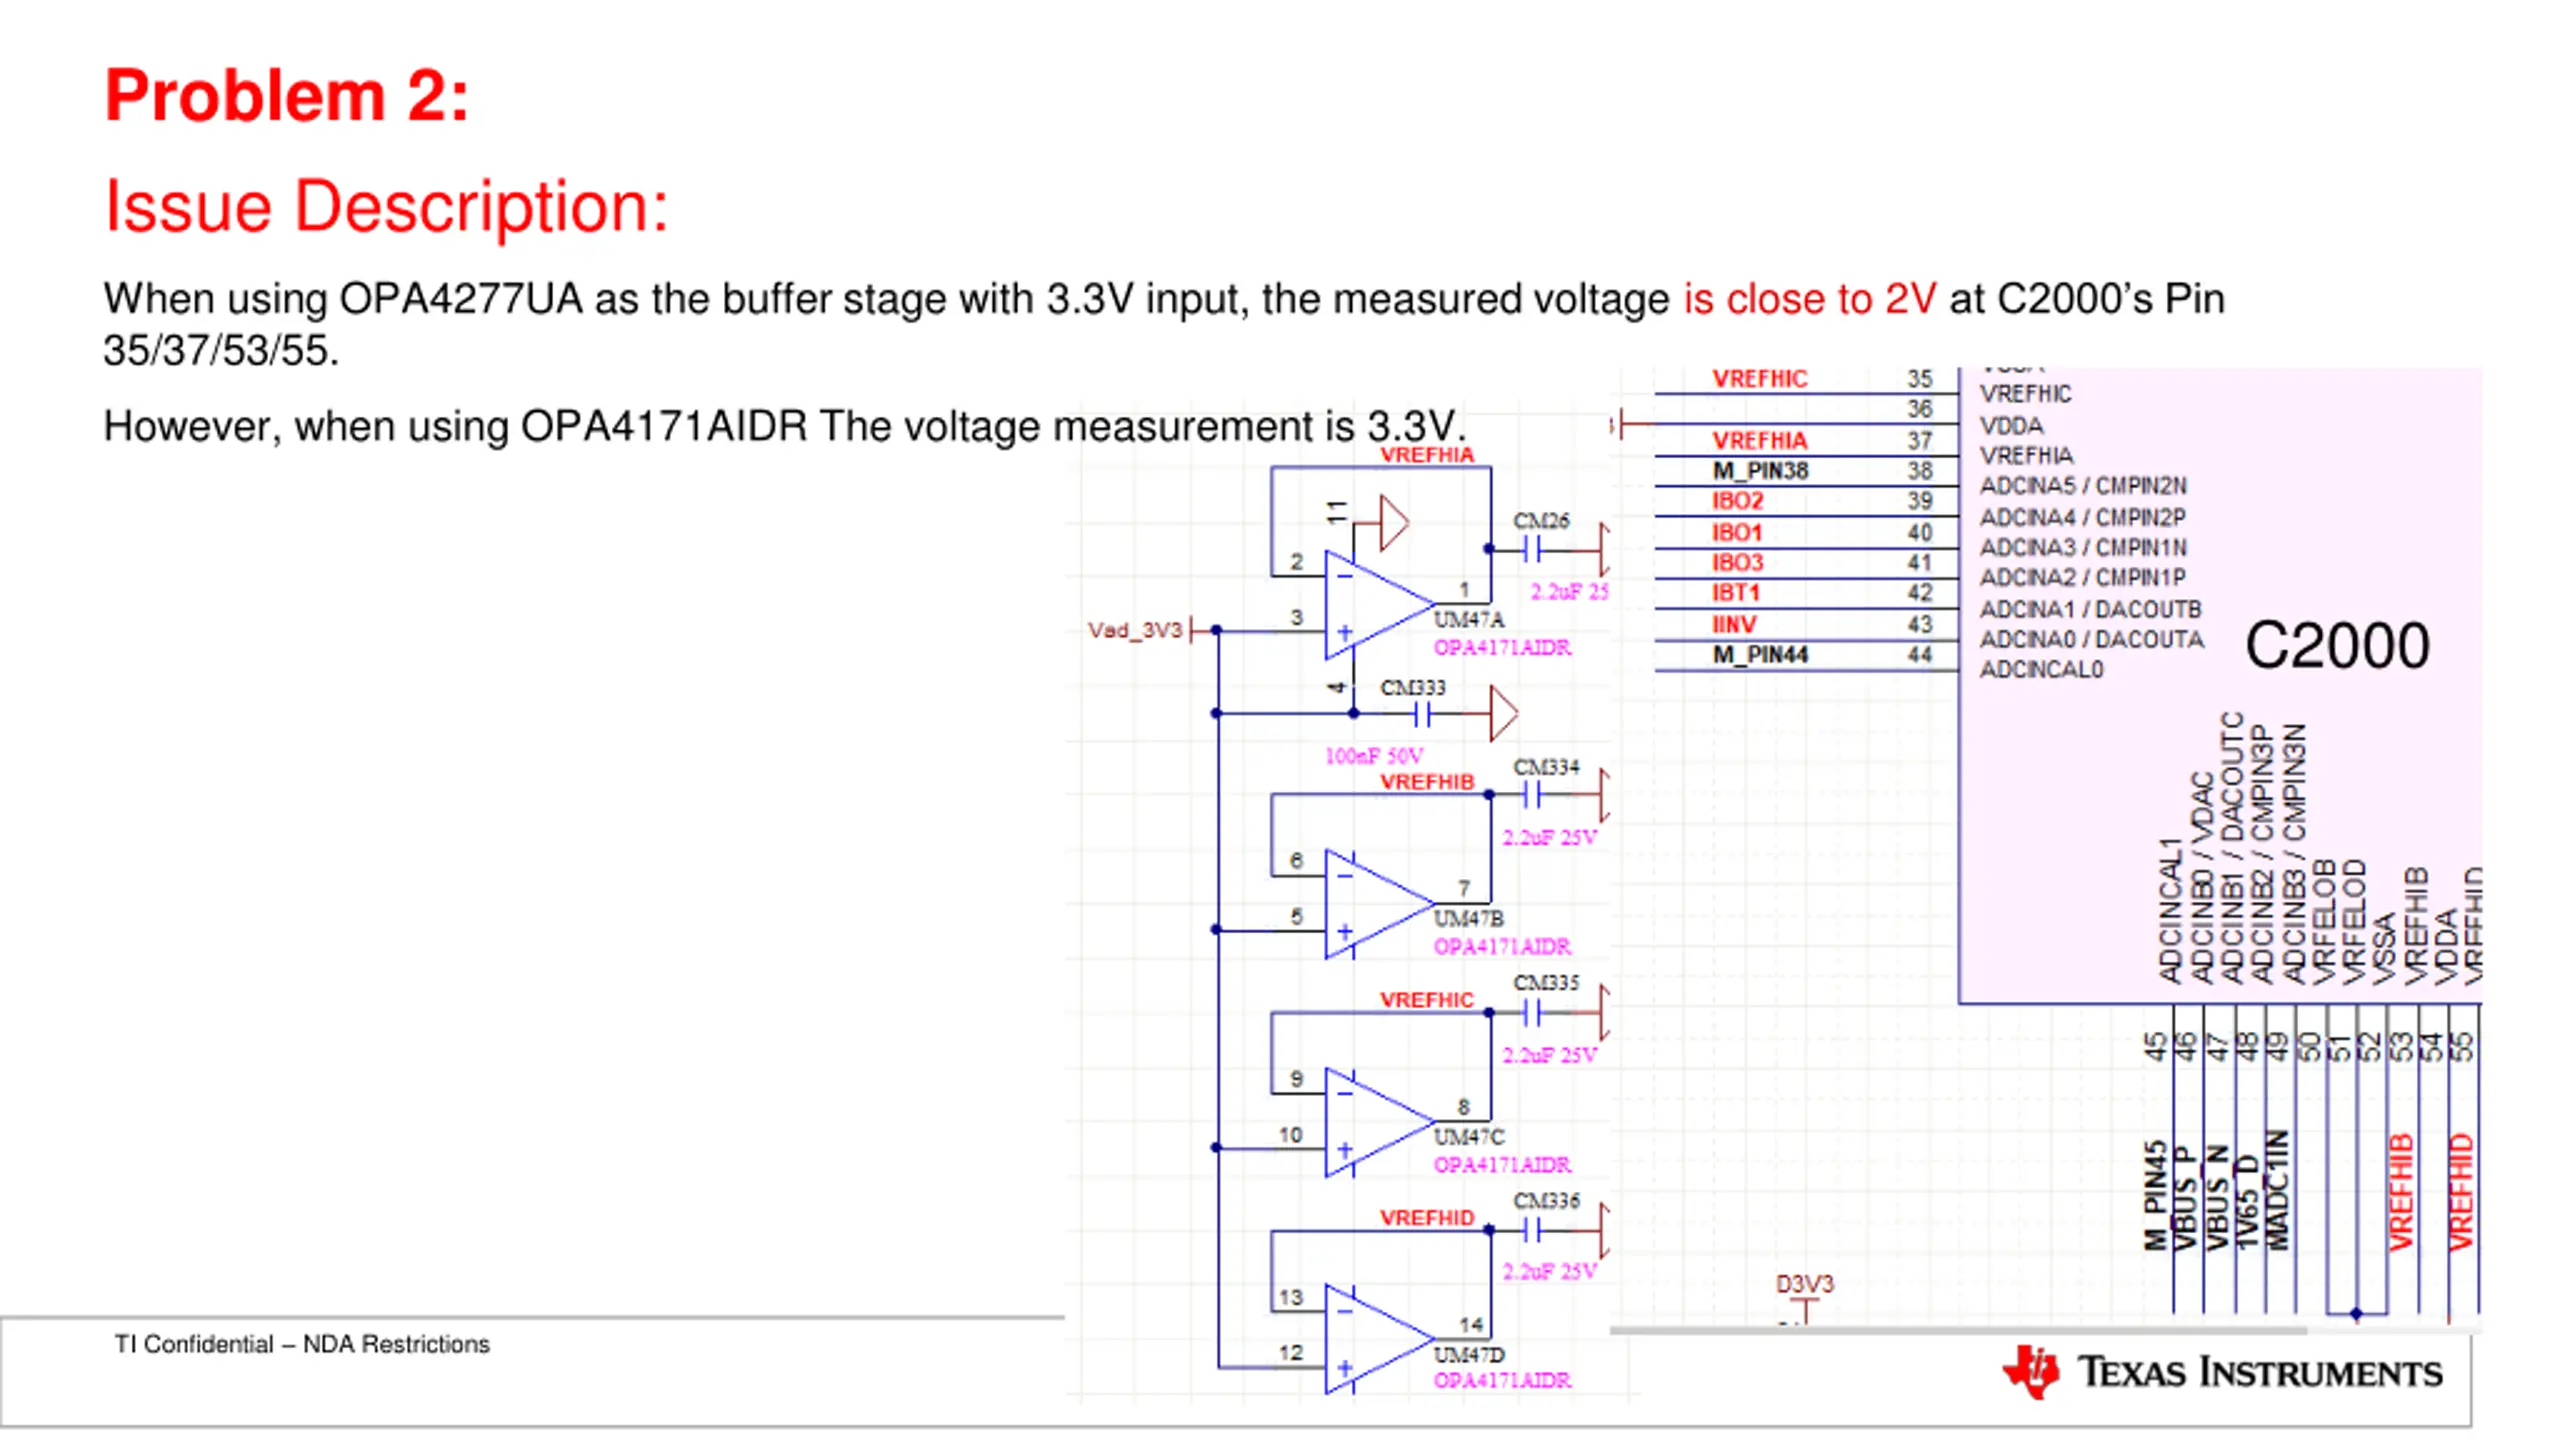Click the IBT1 net label
This screenshot has height=1440, width=2560.
(x=1735, y=593)
